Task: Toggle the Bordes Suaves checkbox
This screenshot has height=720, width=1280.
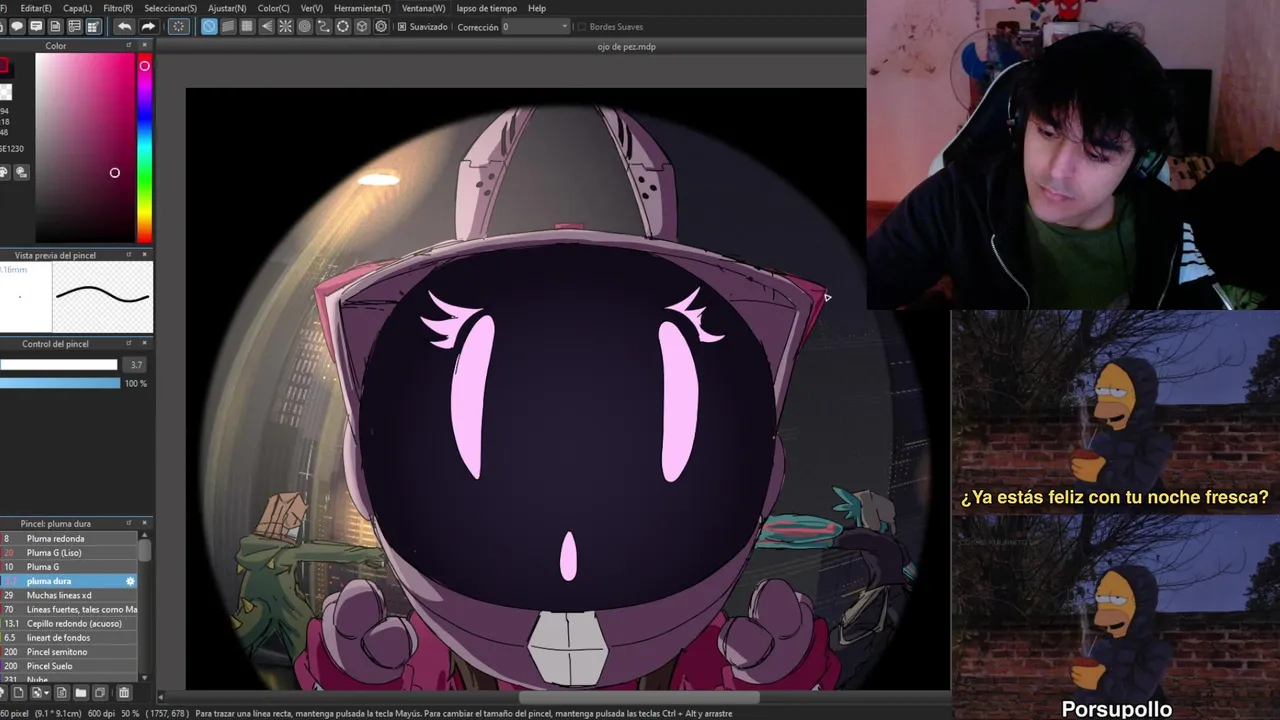Action: click(582, 27)
